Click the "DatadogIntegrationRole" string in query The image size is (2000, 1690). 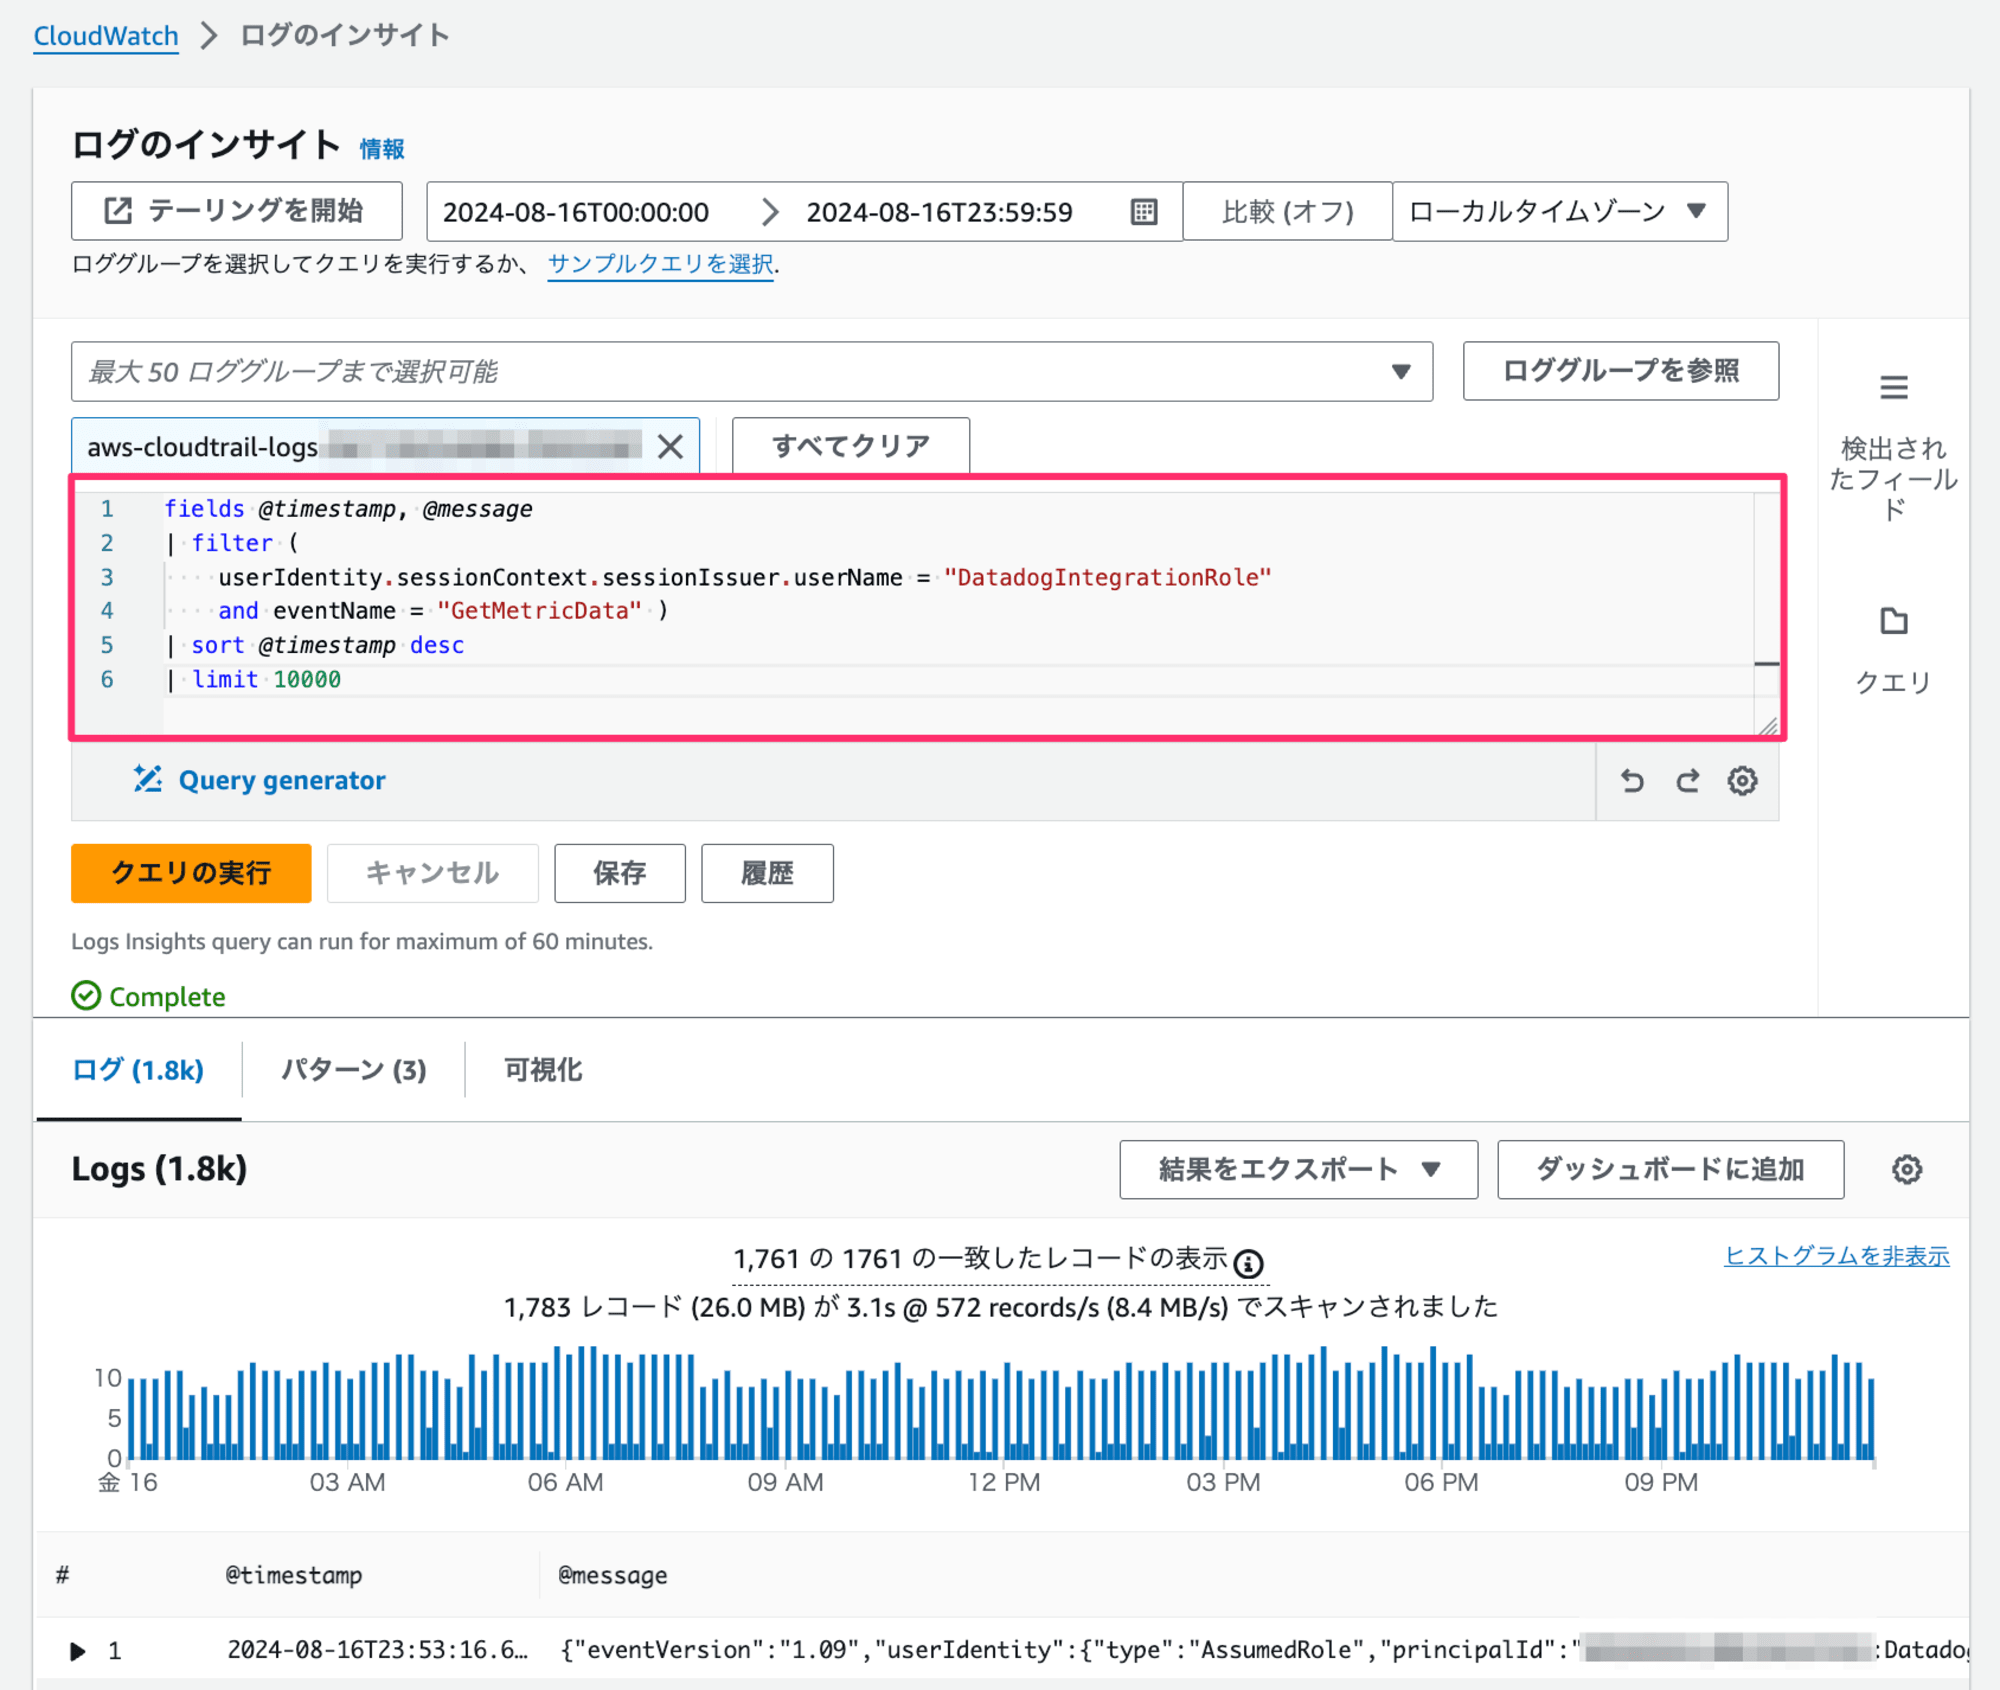tap(1107, 578)
